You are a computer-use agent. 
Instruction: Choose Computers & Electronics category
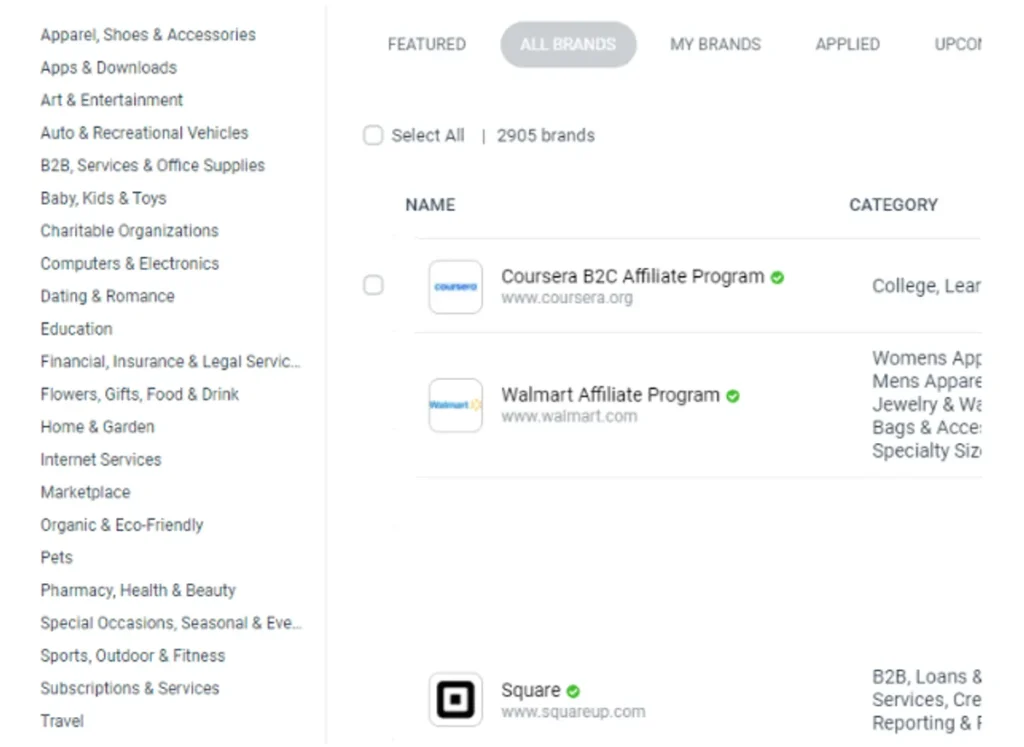[129, 264]
